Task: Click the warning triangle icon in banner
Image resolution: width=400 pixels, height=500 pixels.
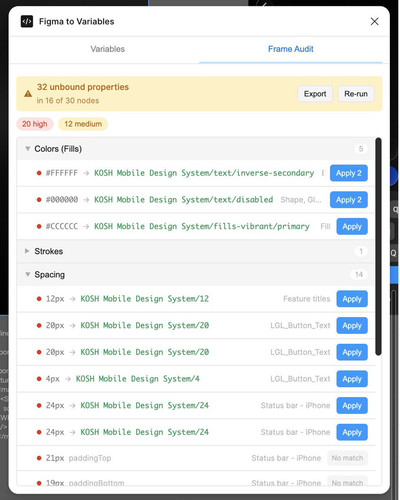Action: [x=28, y=94]
